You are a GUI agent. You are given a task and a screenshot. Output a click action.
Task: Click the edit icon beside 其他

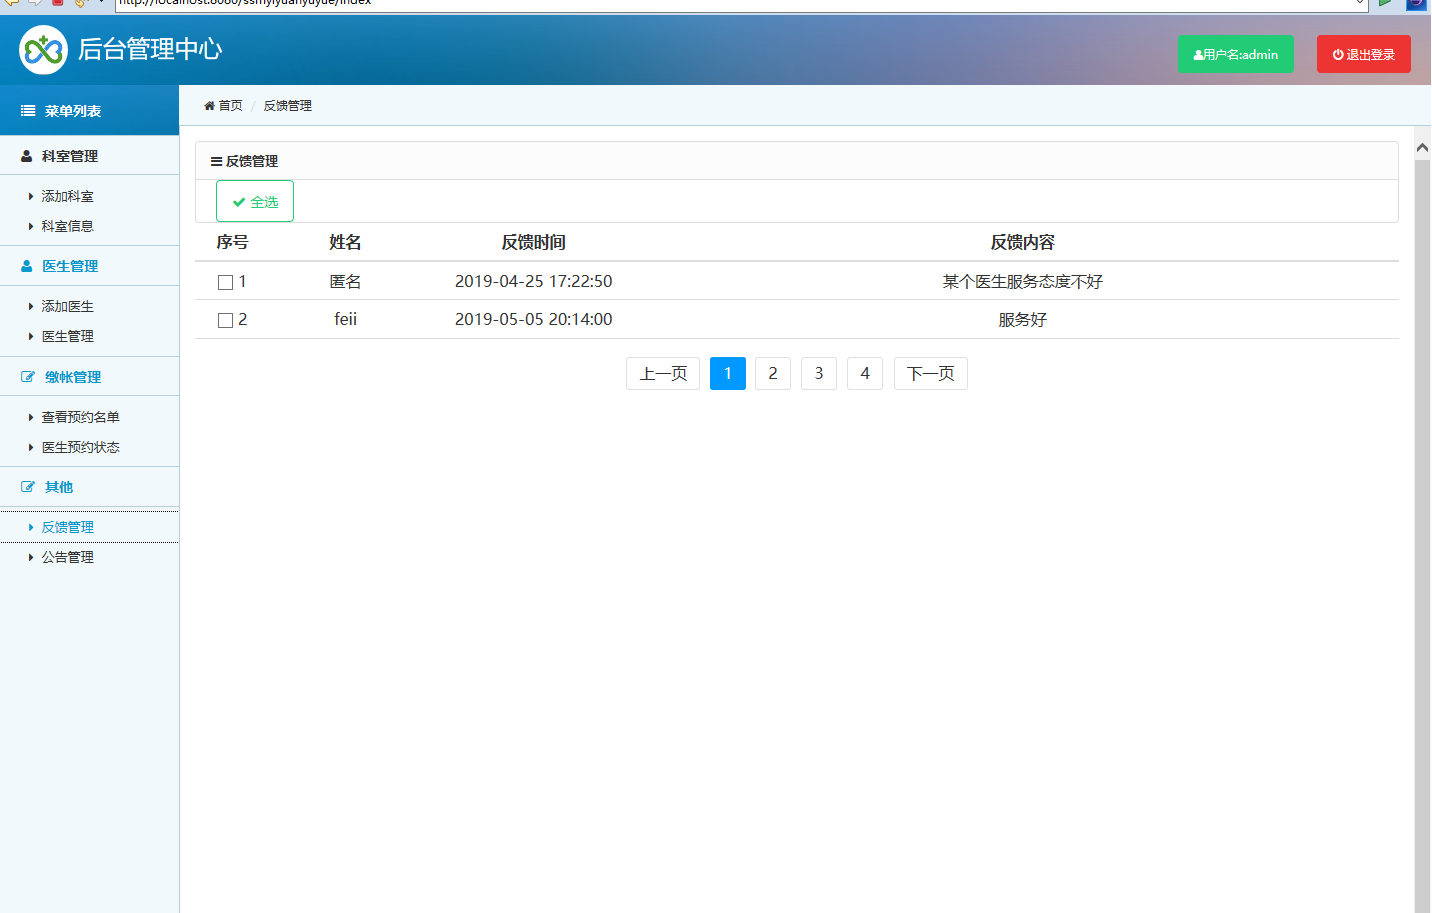pyautogui.click(x=28, y=487)
